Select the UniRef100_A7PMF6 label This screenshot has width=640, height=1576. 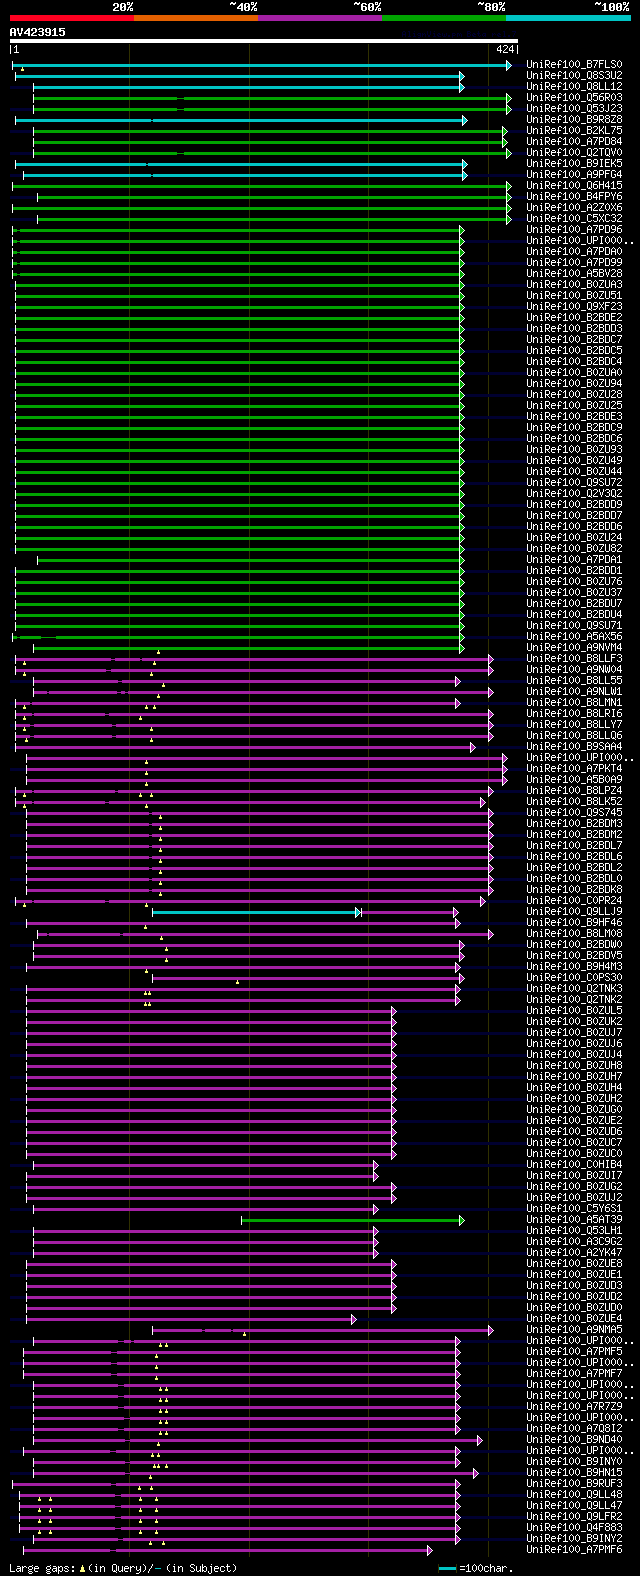point(574,1550)
